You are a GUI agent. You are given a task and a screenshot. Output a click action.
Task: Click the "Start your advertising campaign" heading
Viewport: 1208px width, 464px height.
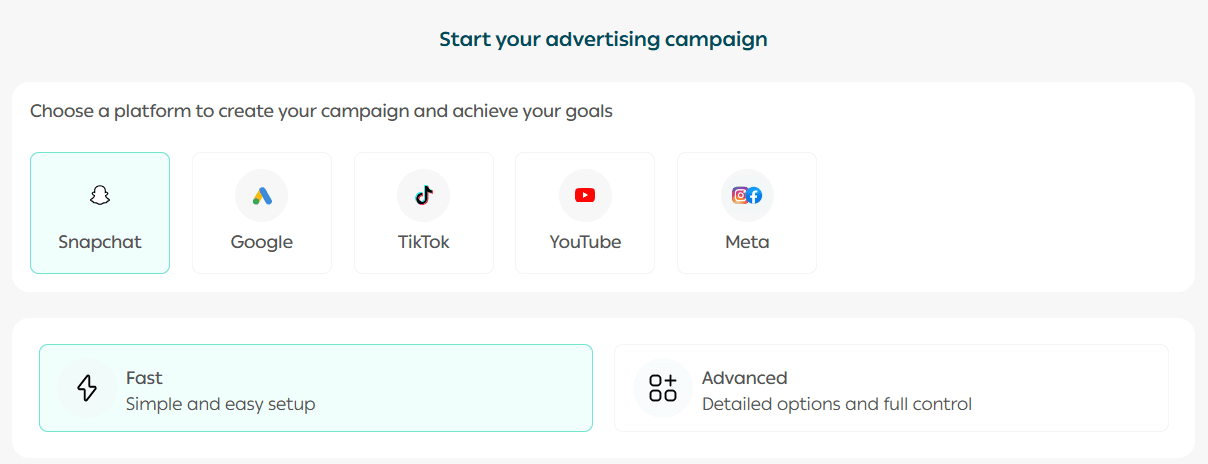point(603,40)
